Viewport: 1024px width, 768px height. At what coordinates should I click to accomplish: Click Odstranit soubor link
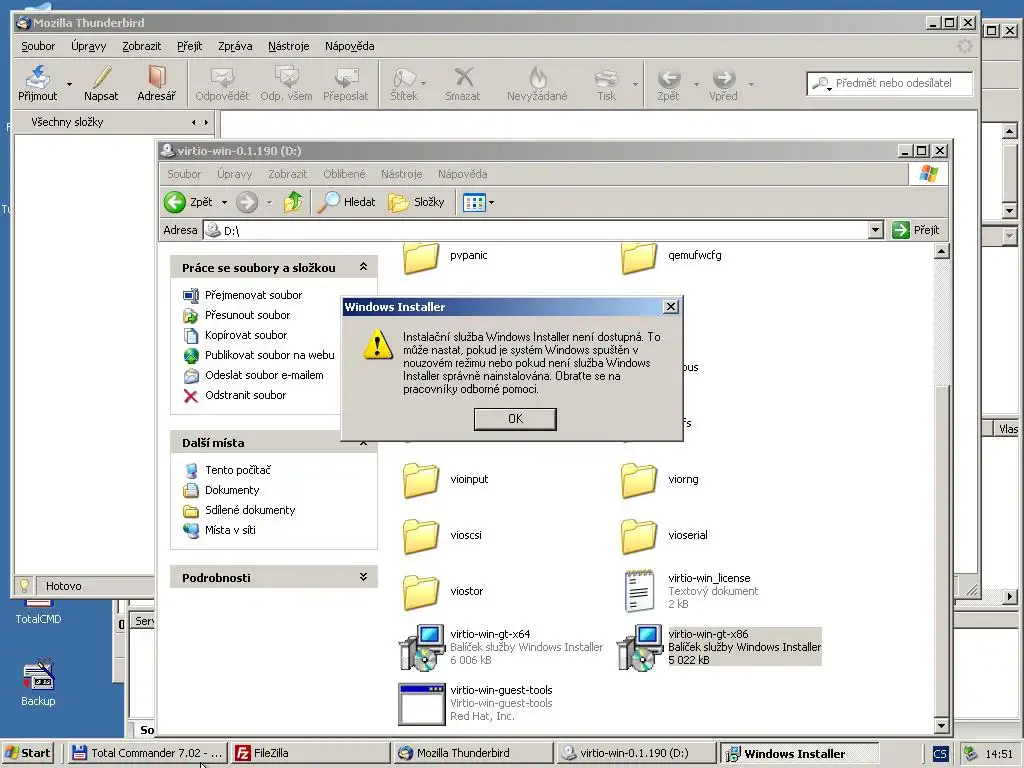(x=246, y=395)
